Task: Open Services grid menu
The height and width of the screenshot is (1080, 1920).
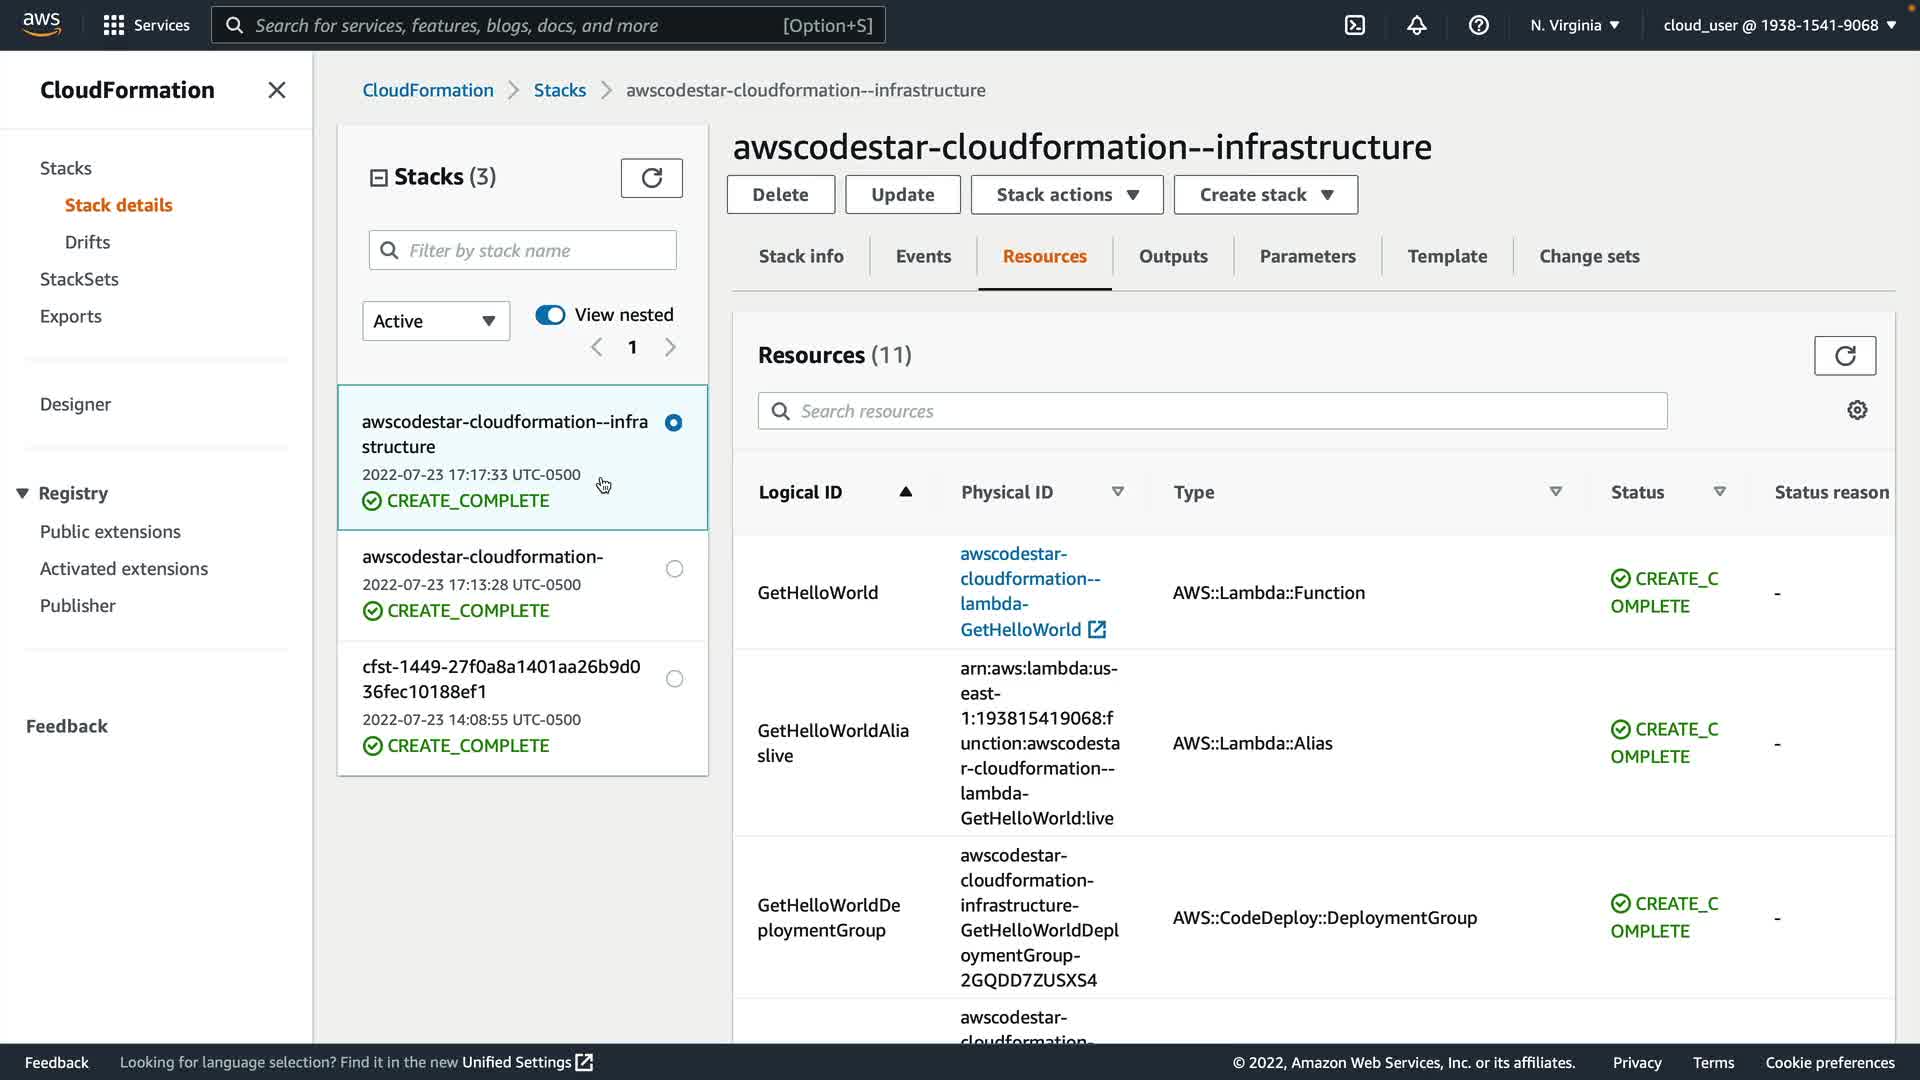Action: click(x=114, y=25)
